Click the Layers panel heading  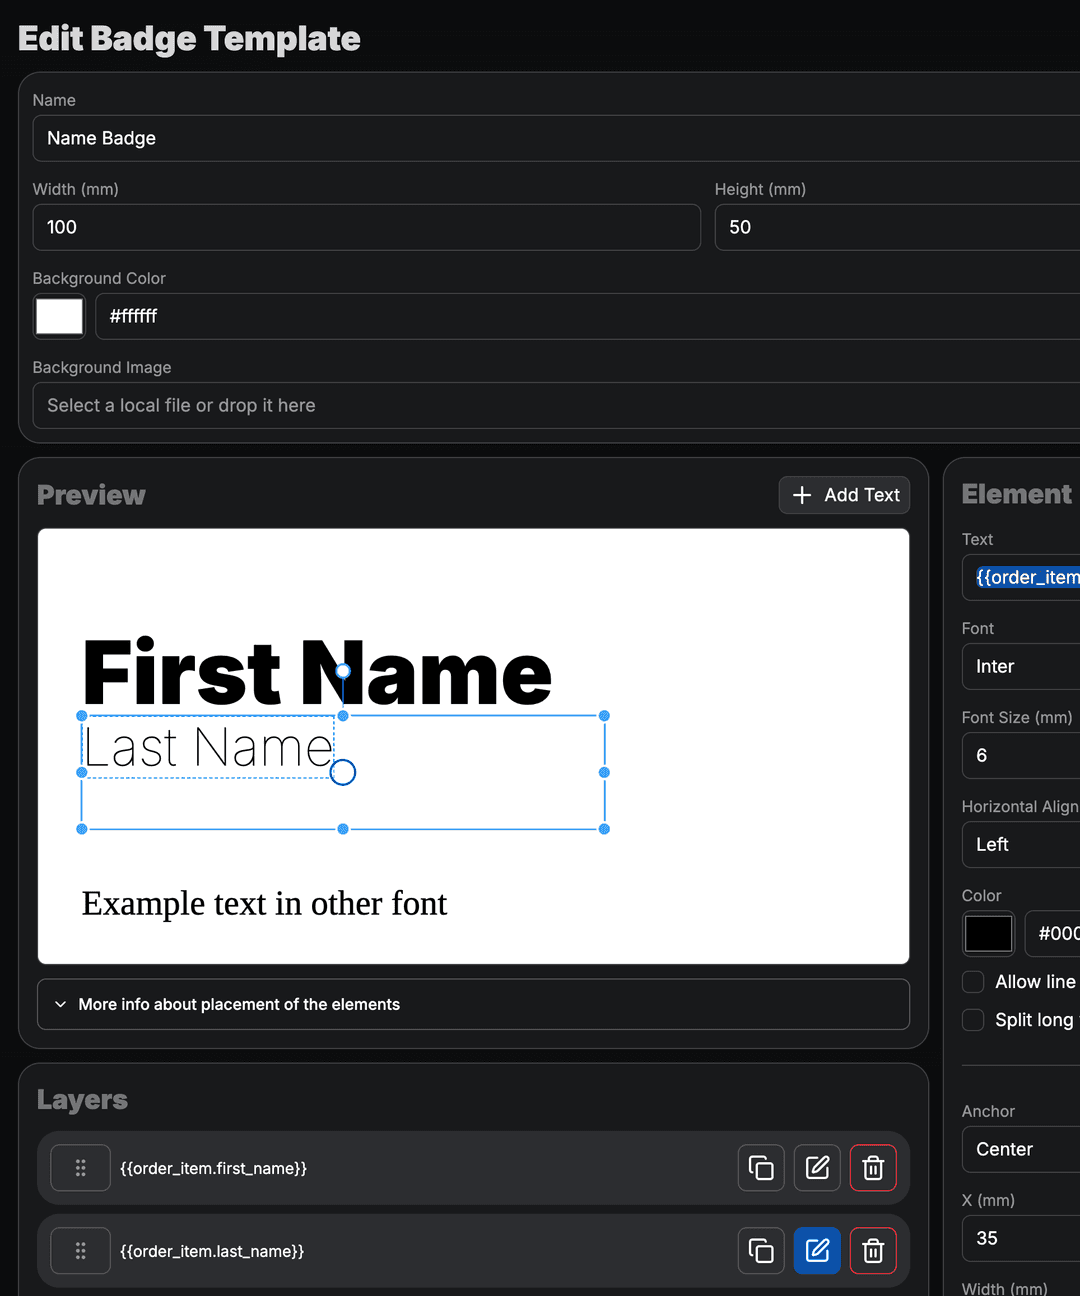click(x=82, y=1100)
